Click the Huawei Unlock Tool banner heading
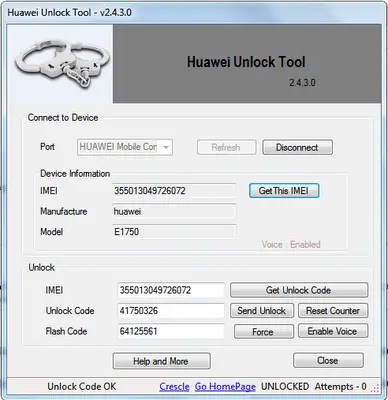Screen dimensions: 388x400 [x=246, y=62]
